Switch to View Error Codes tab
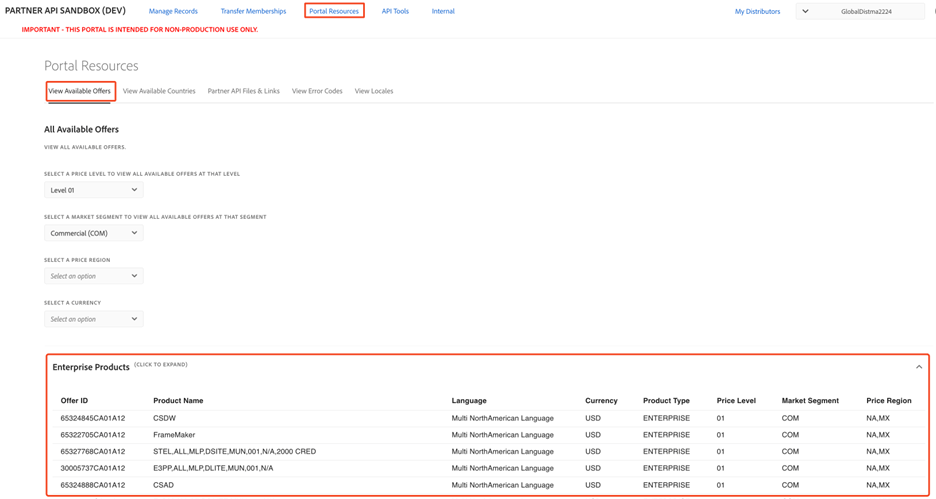This screenshot has width=936, height=499. pos(317,91)
